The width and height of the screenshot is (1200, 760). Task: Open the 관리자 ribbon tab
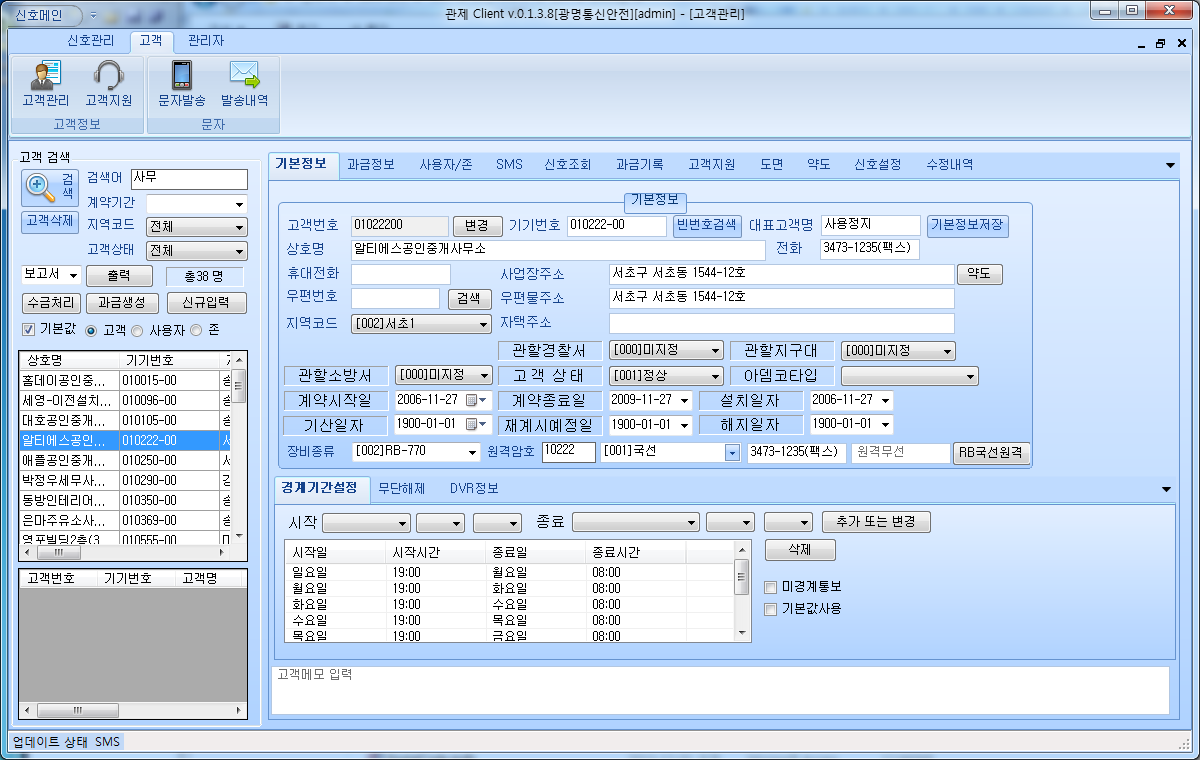click(206, 41)
